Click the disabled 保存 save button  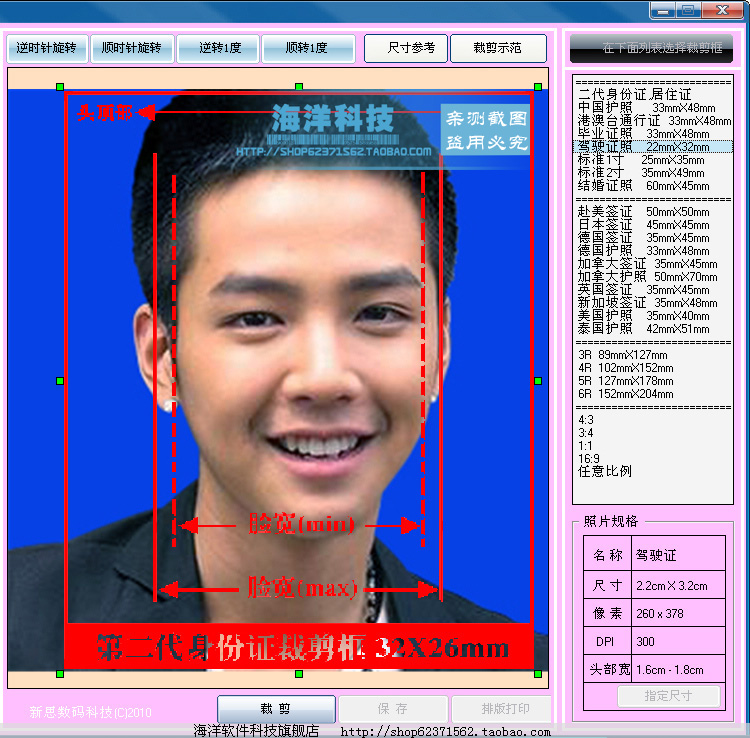[393, 709]
